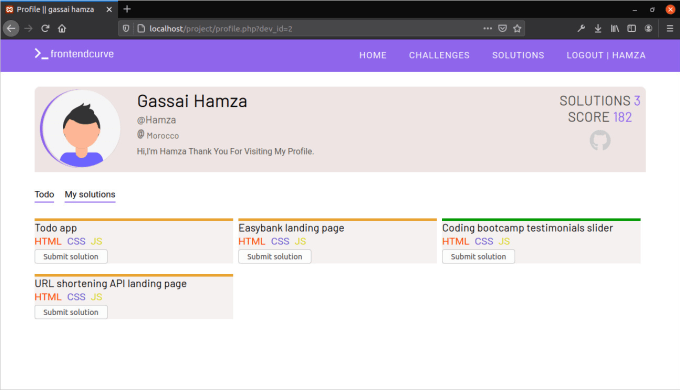Submit solution for Easybank landing page
This screenshot has height=390, width=680.
(275, 256)
